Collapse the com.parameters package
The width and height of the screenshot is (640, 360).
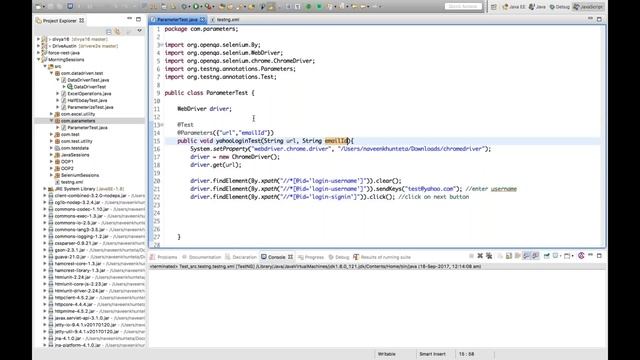point(52,121)
